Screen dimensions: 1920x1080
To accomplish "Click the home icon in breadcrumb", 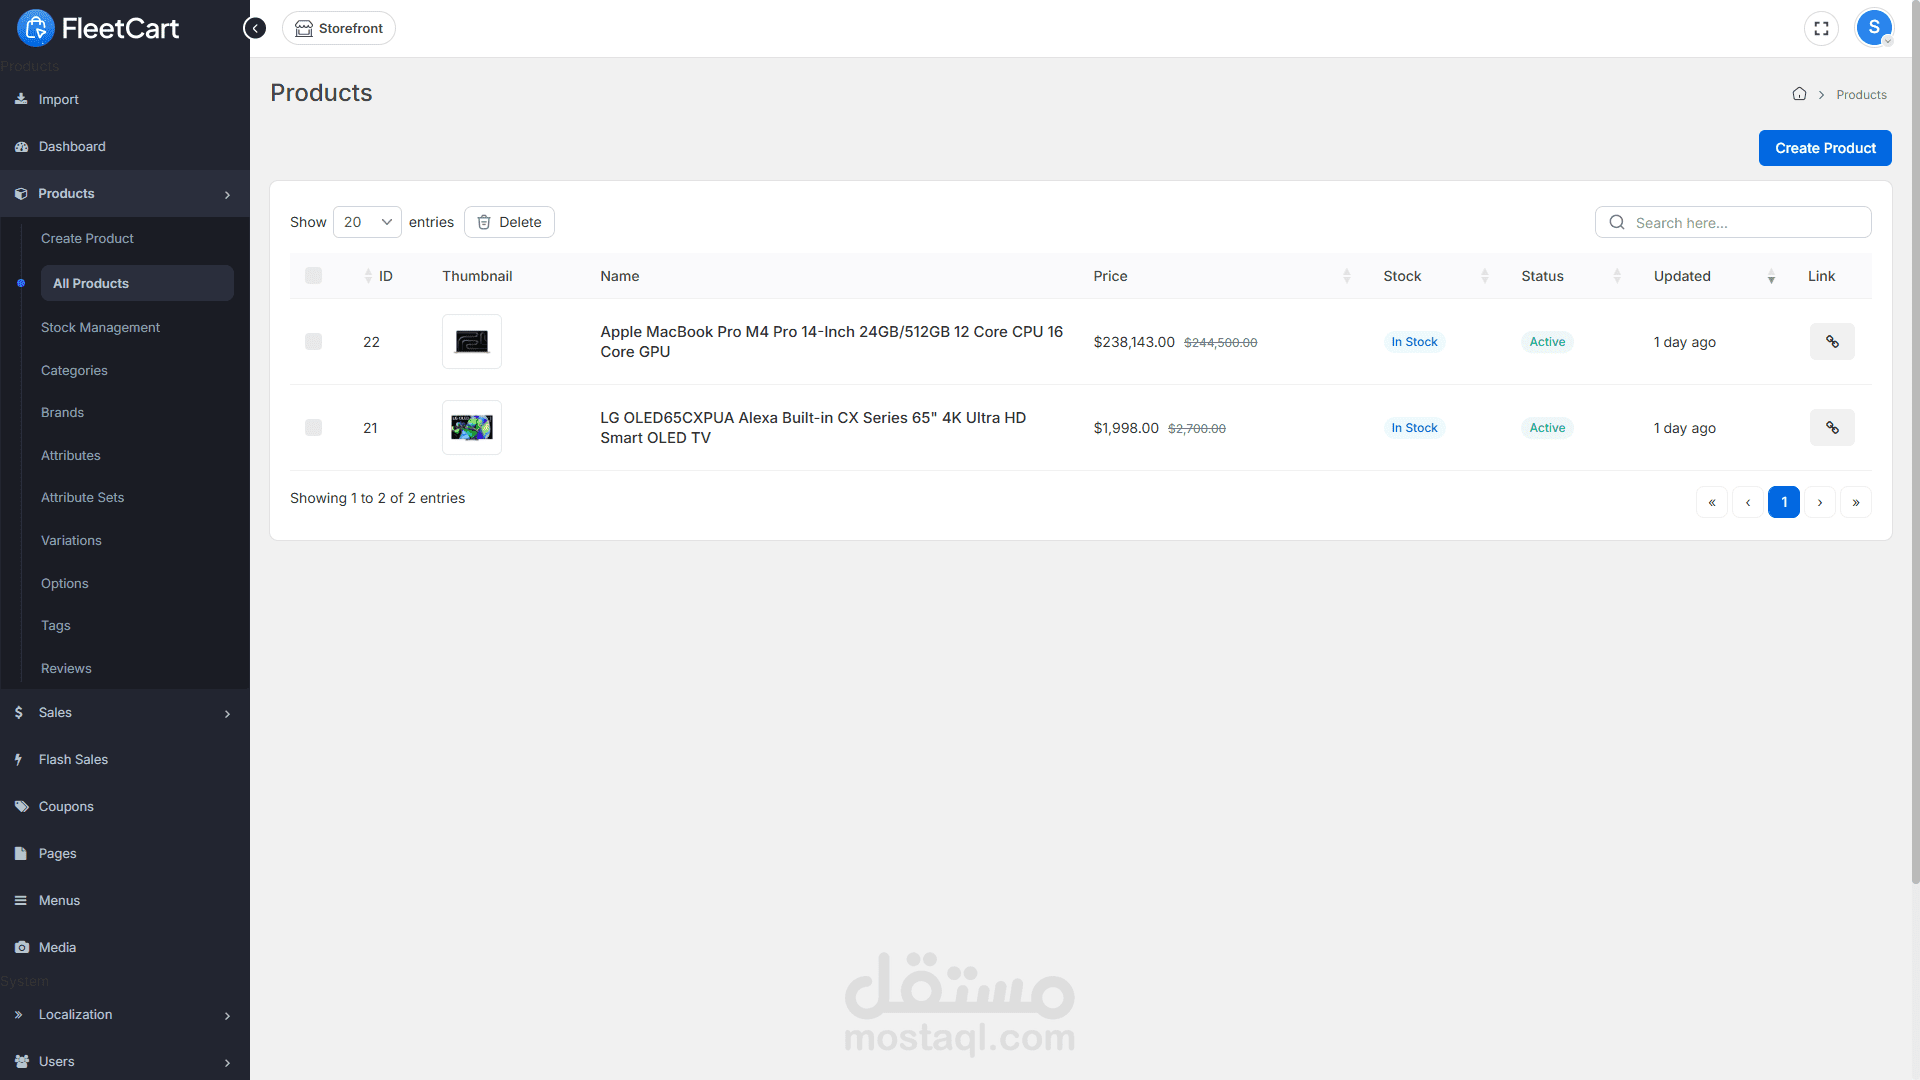I will (1799, 94).
